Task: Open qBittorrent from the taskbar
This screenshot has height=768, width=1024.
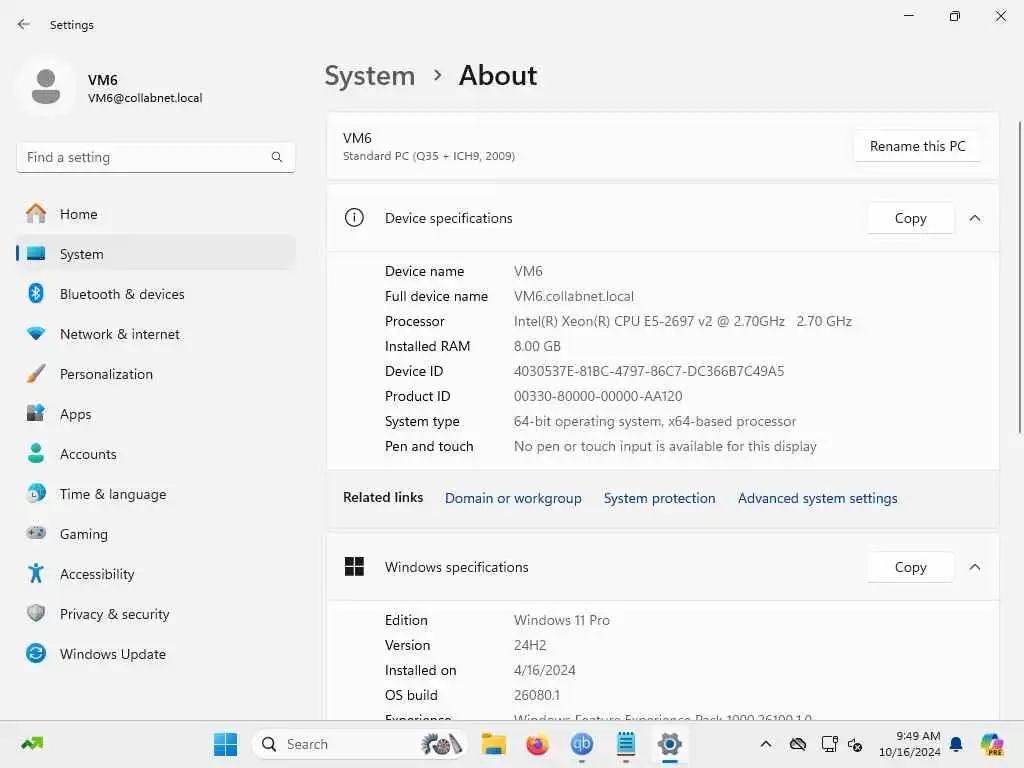Action: point(581,744)
